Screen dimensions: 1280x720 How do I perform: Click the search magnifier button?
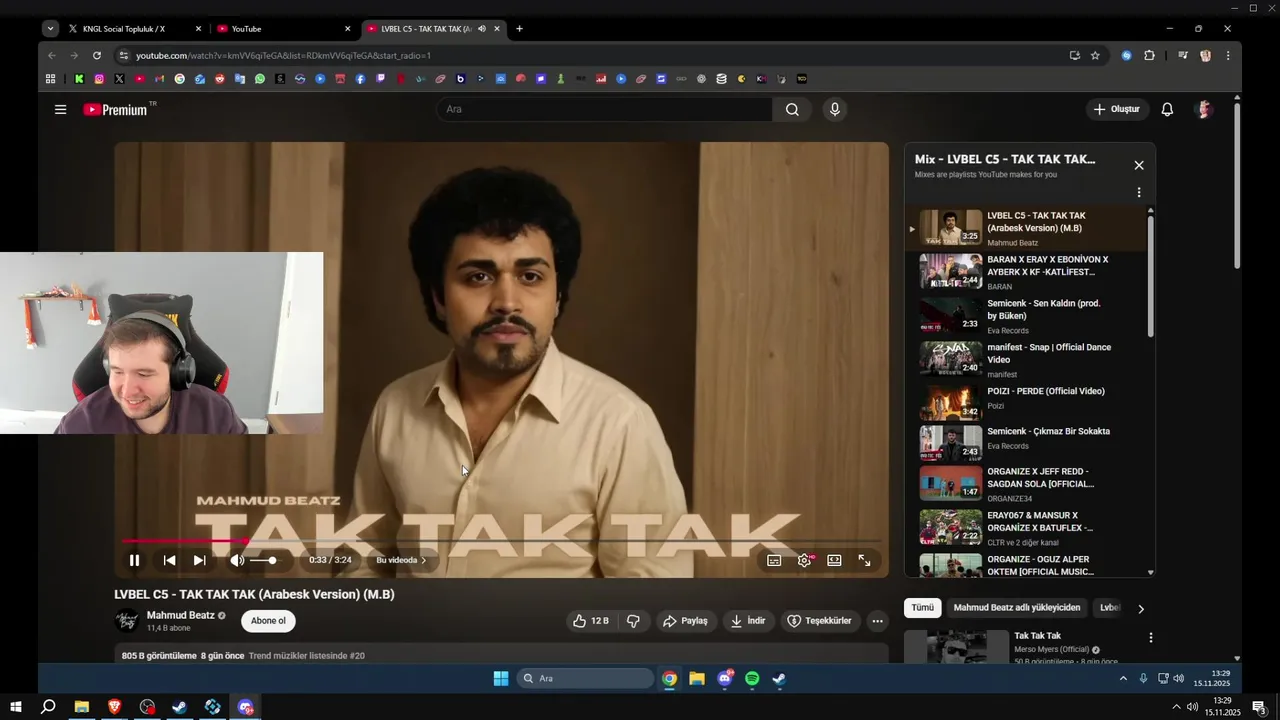pyautogui.click(x=792, y=109)
